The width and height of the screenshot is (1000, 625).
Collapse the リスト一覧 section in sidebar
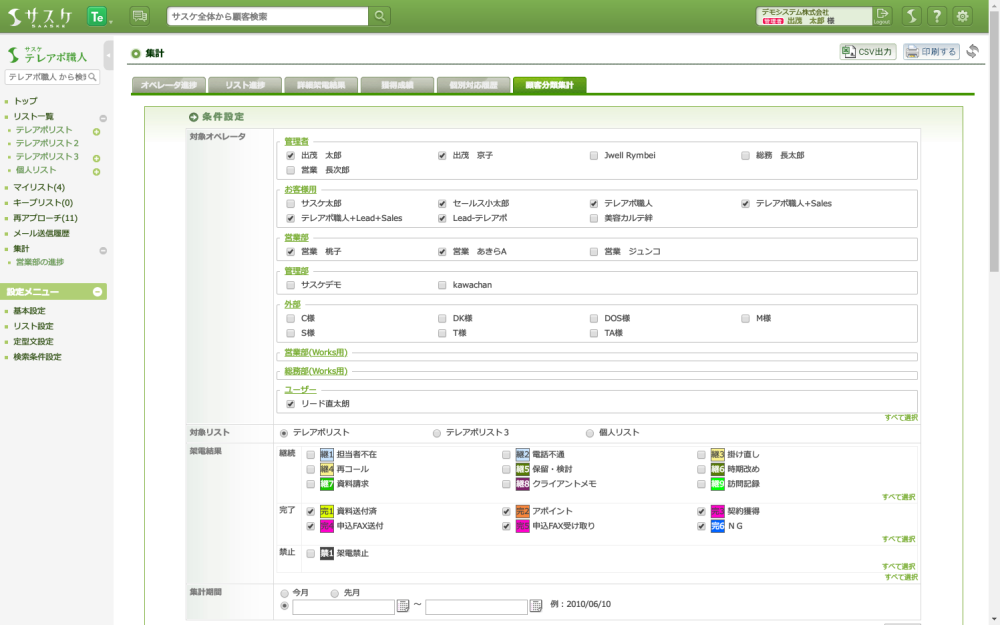click(102, 118)
